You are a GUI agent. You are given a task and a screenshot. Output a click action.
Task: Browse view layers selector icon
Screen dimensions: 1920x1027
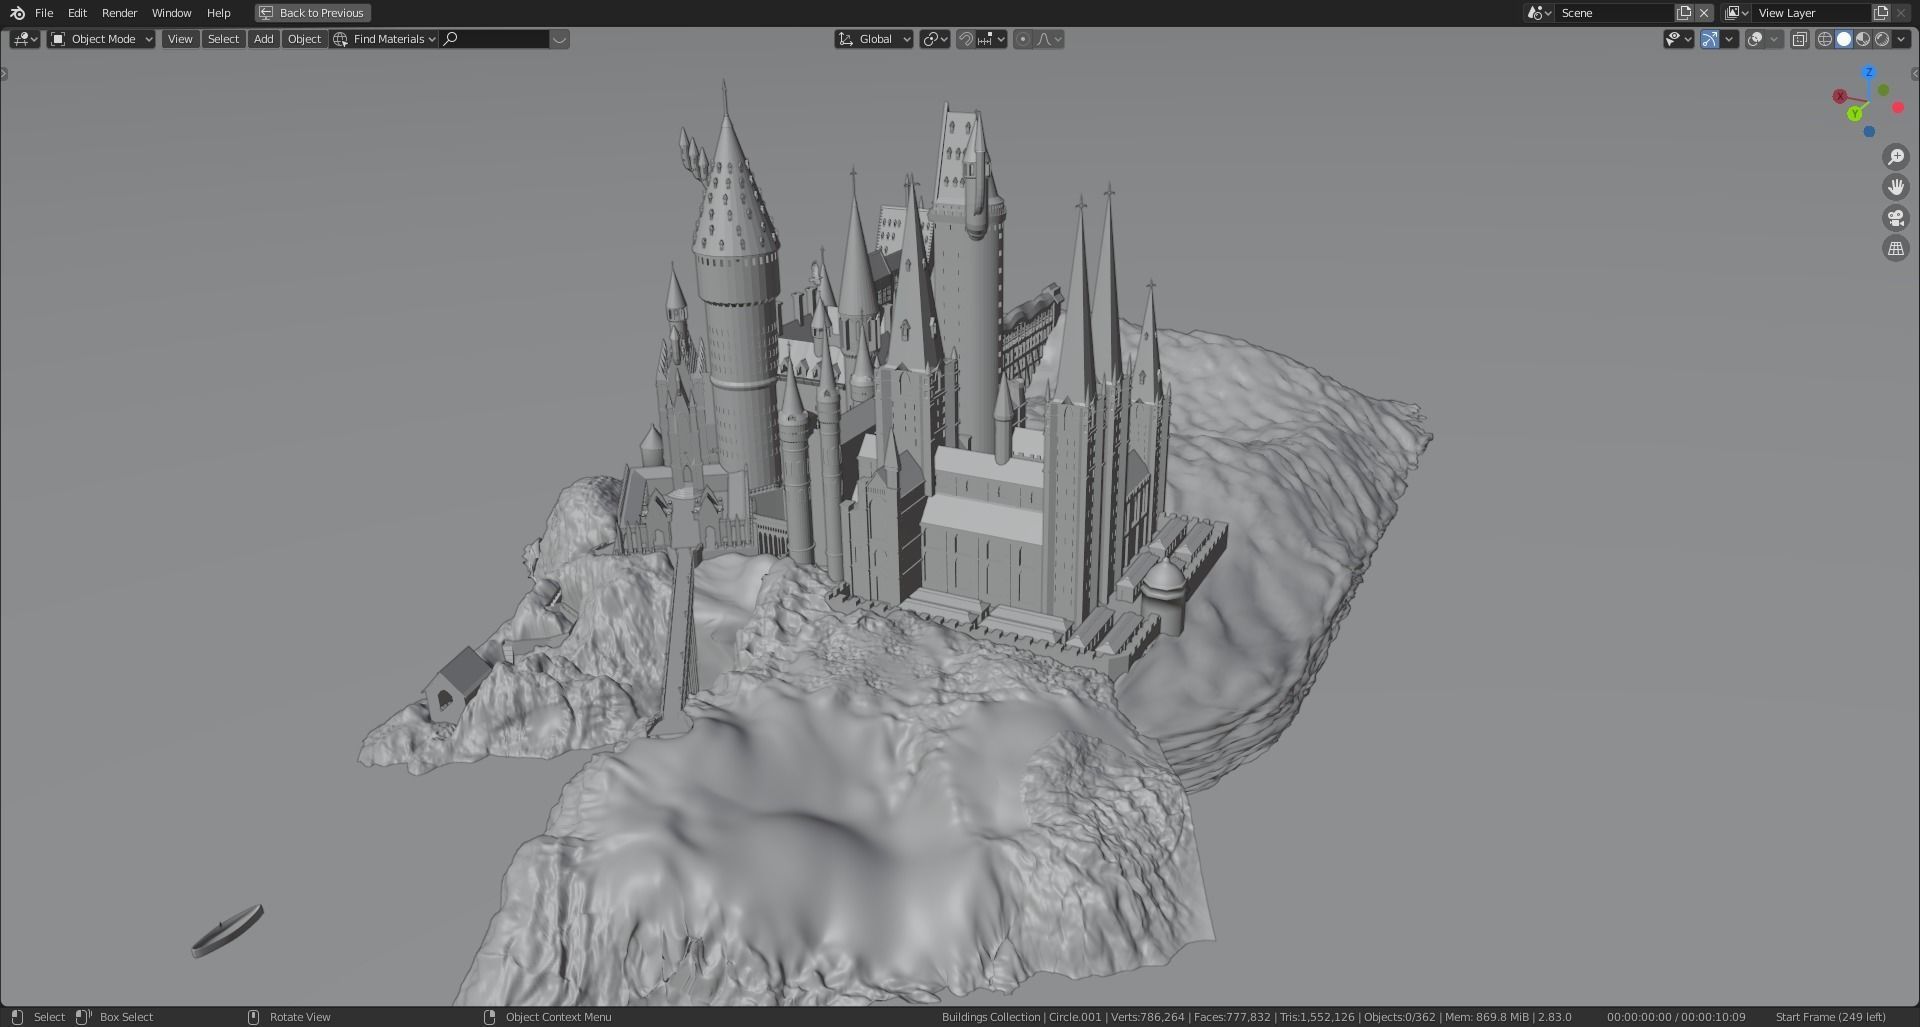1736,13
